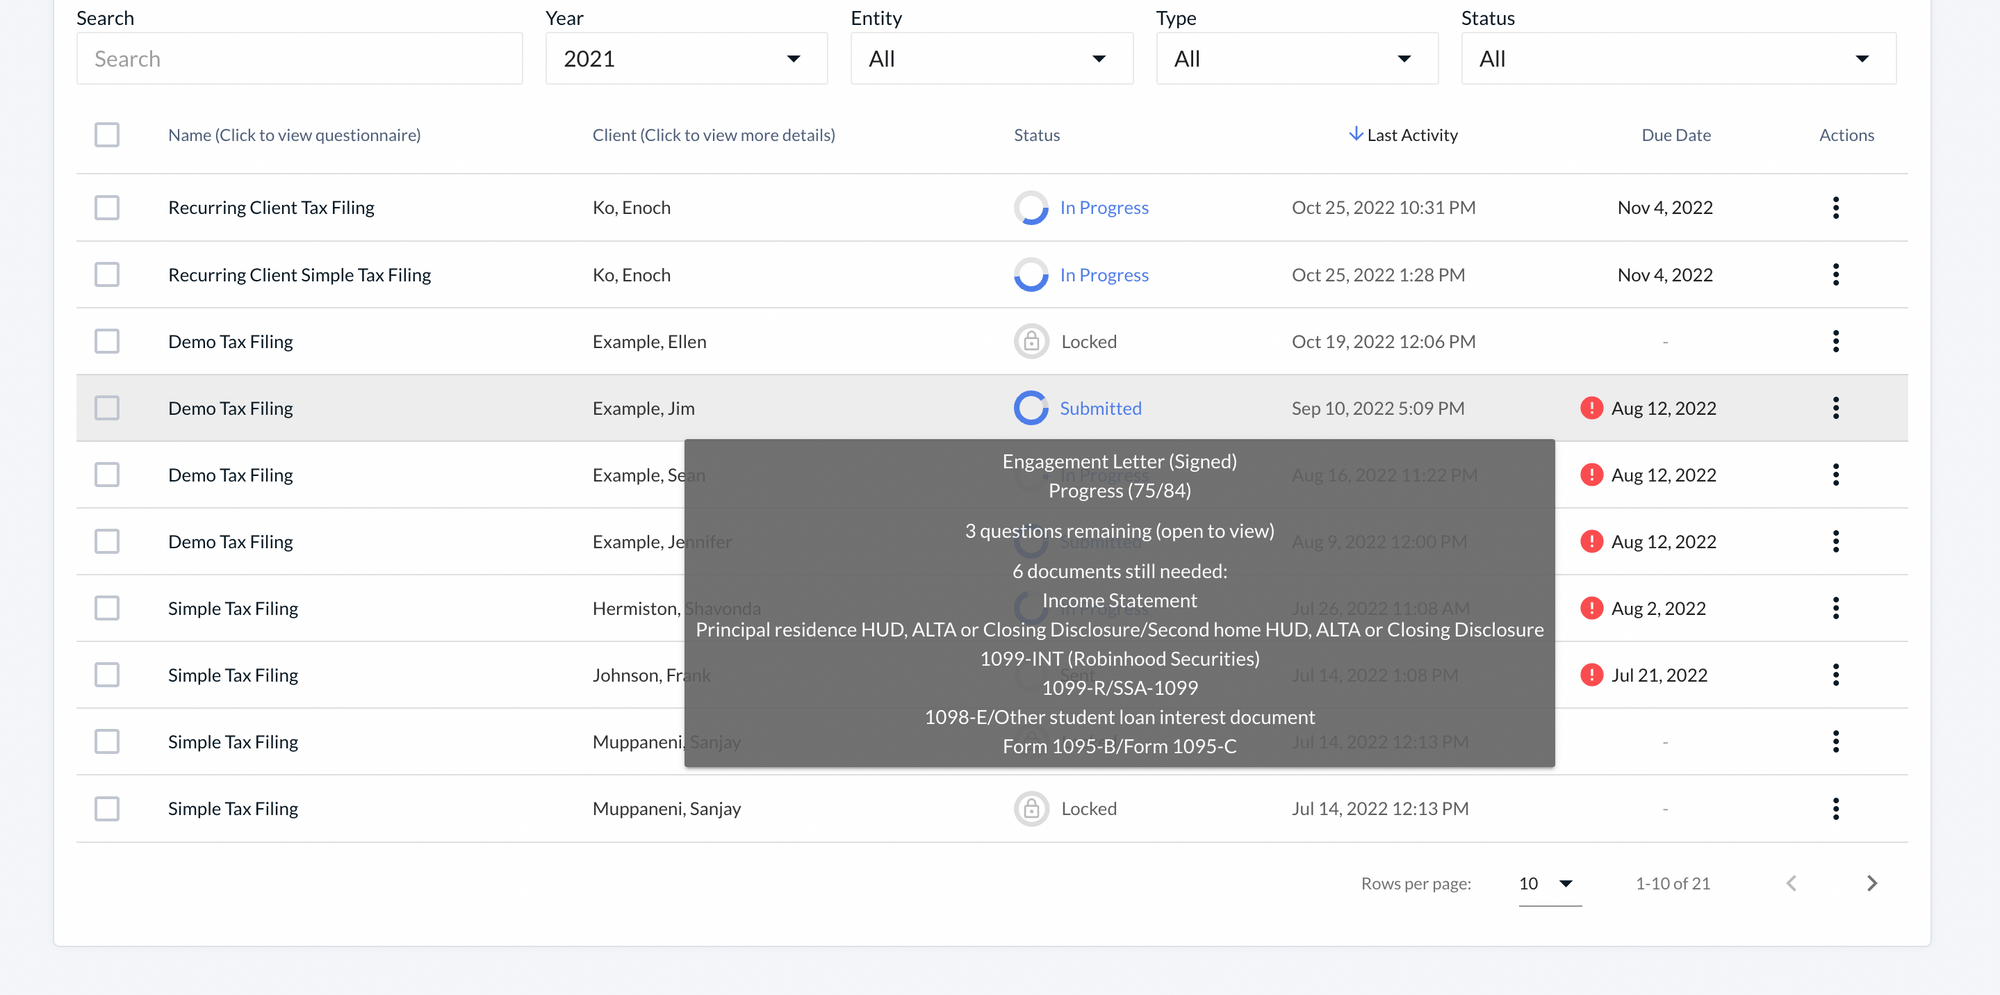
Task: Open Enoch Ko's In Progress filing status
Action: click(1104, 207)
